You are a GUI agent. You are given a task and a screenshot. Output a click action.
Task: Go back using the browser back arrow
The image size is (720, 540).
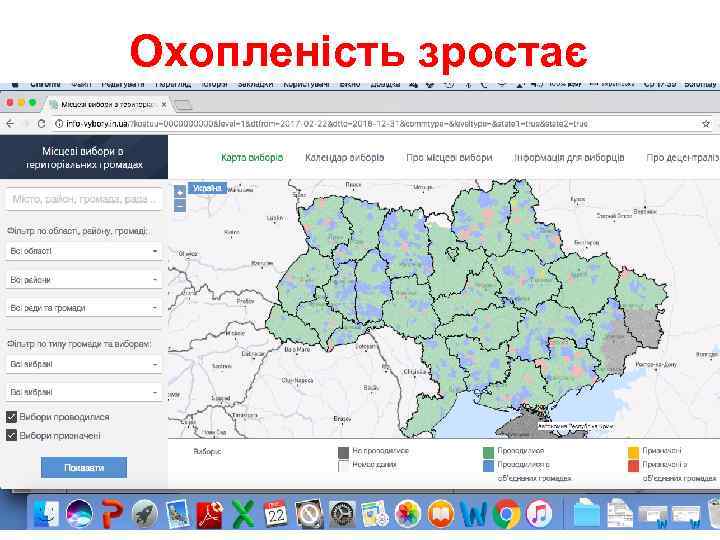pyautogui.click(x=11, y=124)
